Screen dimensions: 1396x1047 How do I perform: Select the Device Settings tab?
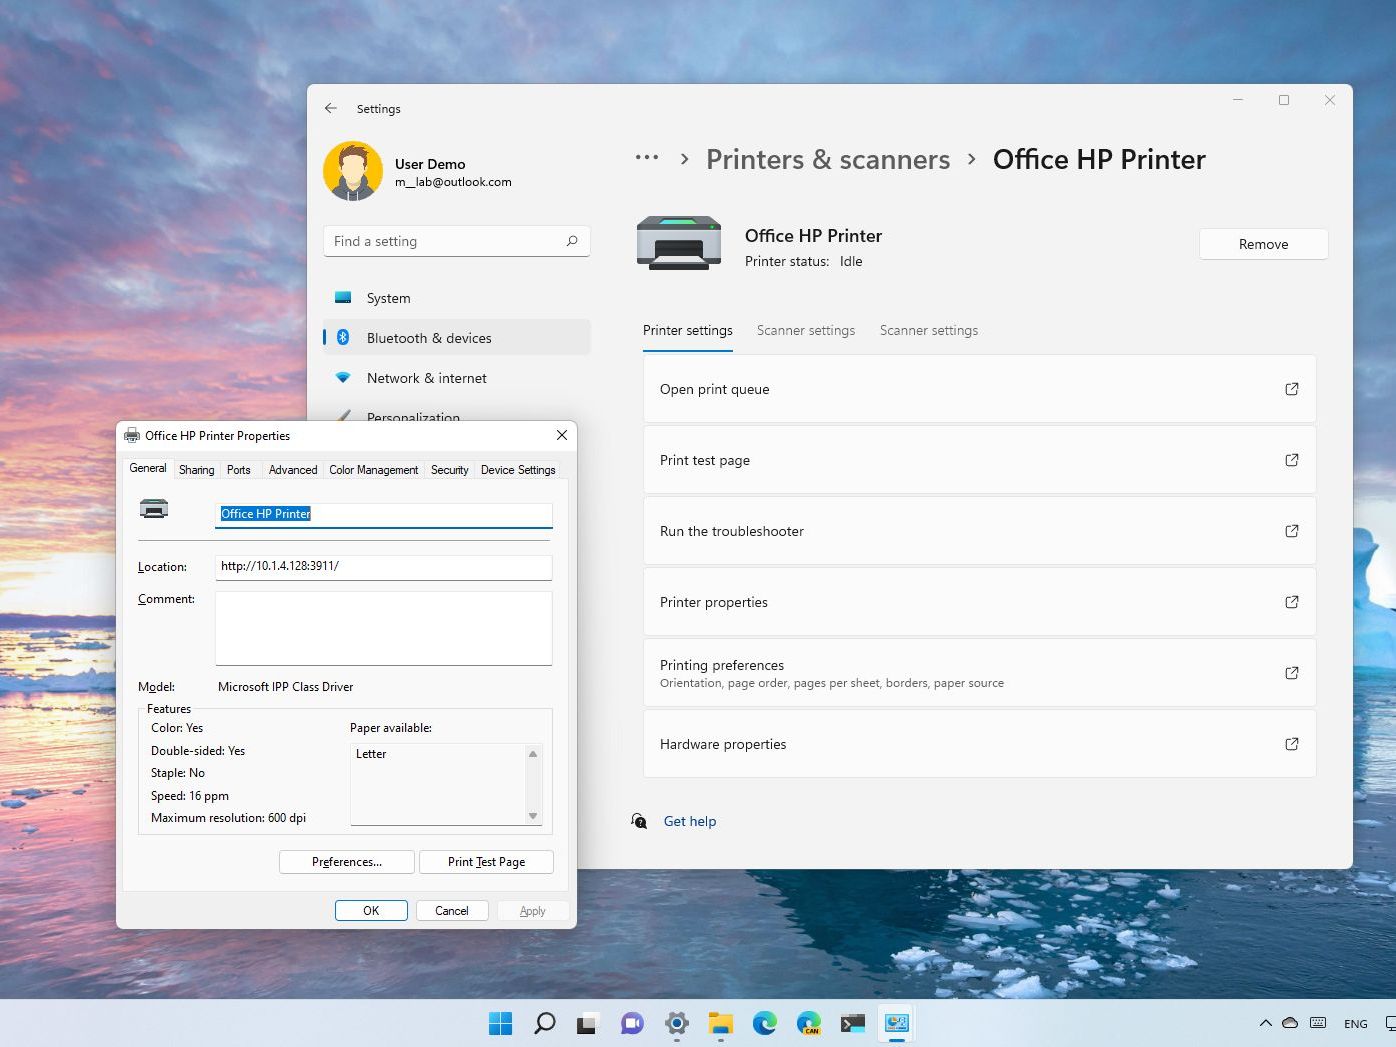click(517, 470)
